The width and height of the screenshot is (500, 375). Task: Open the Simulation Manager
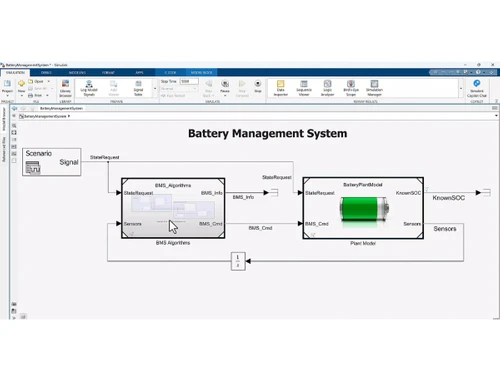(x=374, y=88)
